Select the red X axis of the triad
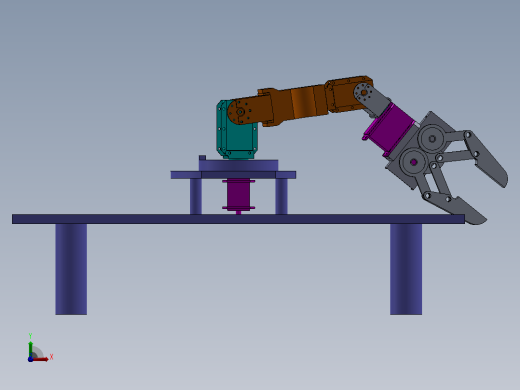Image resolution: width=520 pixels, height=390 pixels. [x=41, y=359]
